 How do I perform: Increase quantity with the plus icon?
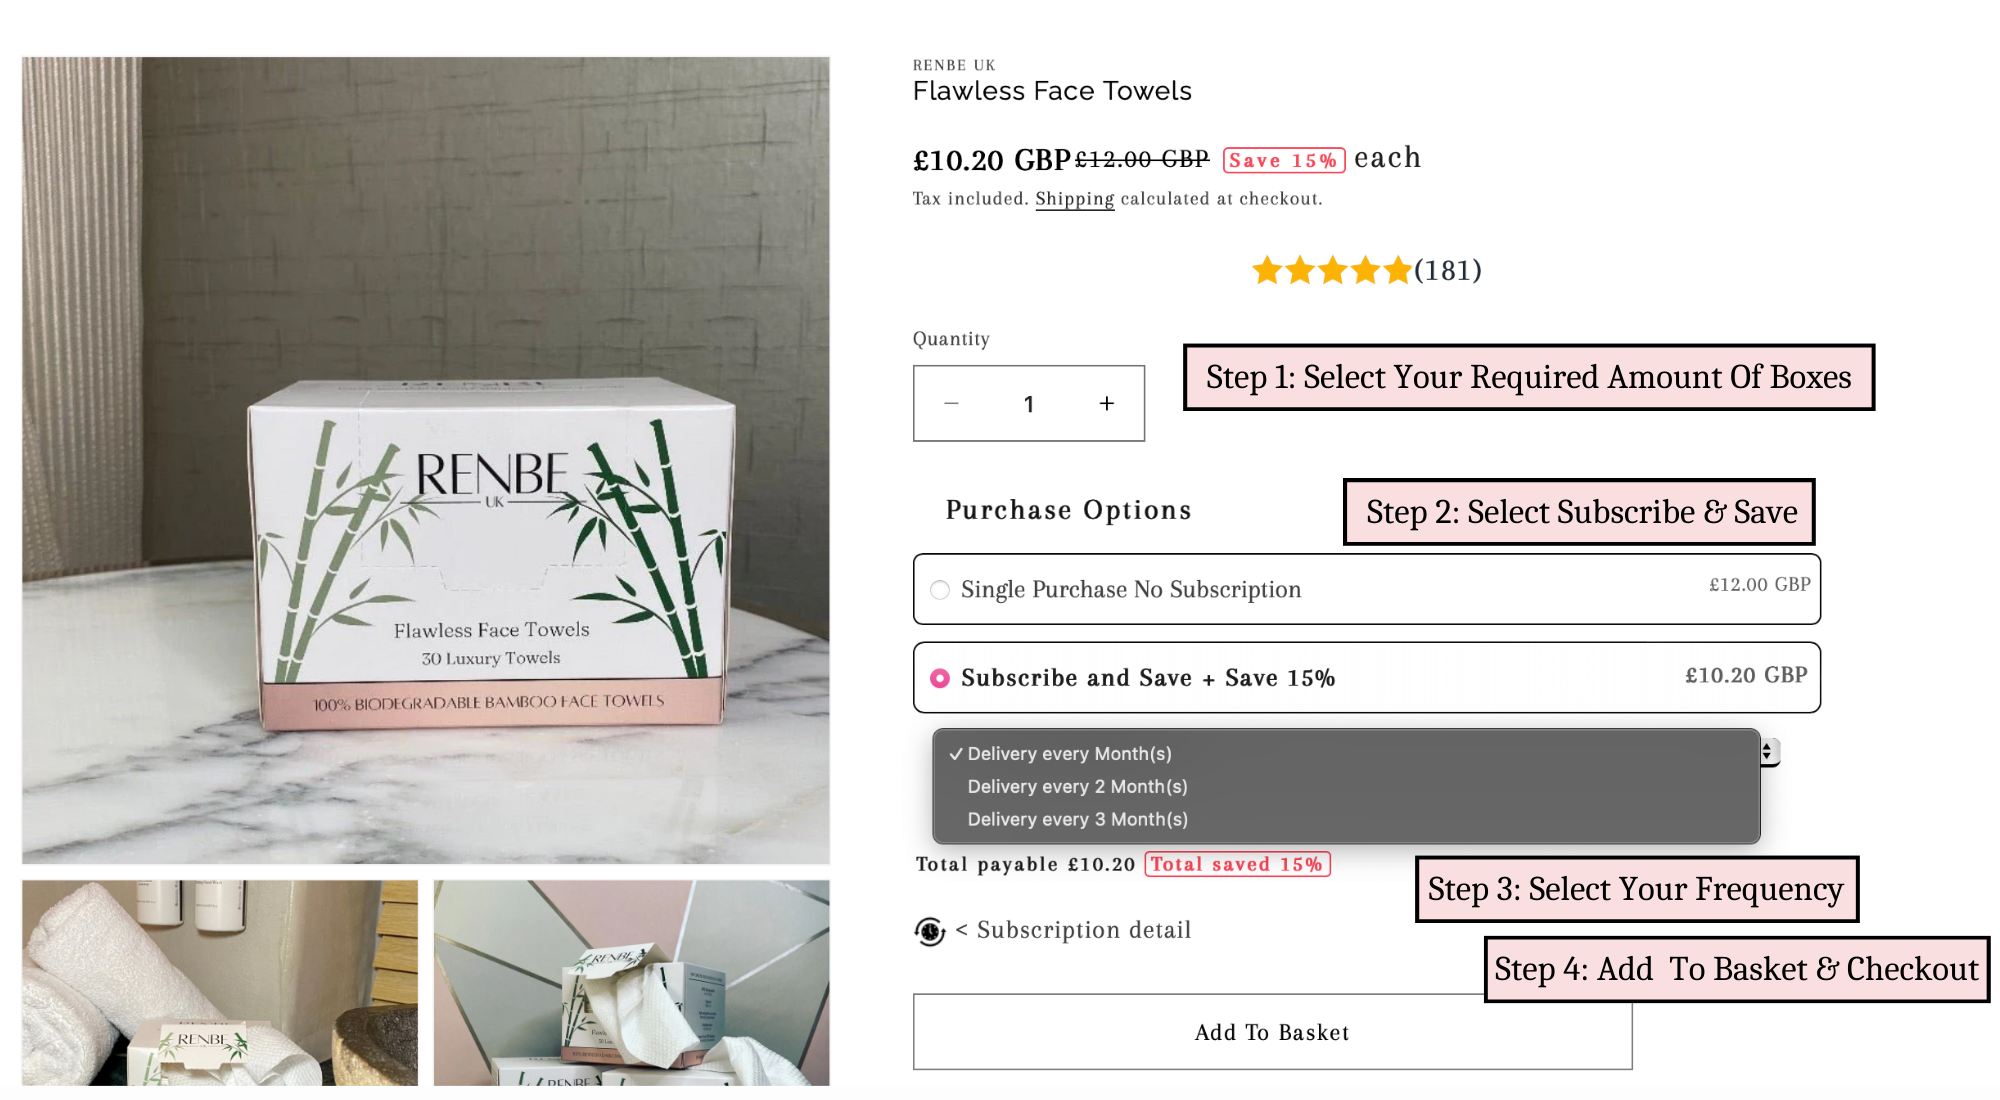coord(1106,403)
